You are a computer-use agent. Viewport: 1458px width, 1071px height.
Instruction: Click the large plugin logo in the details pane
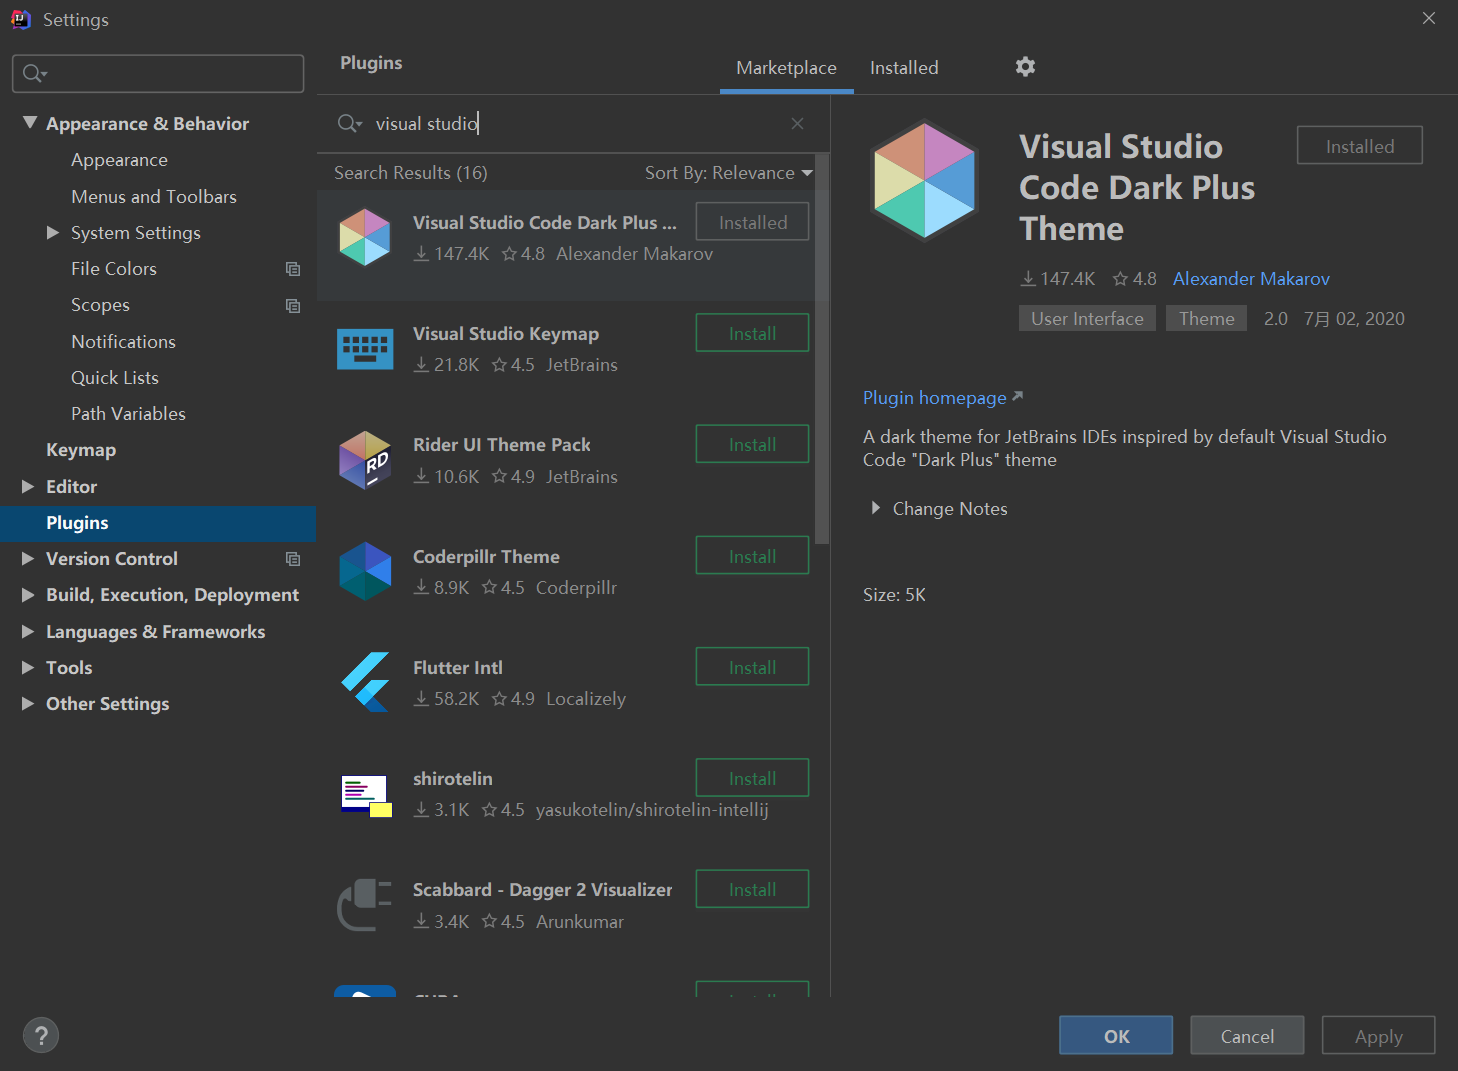(x=924, y=181)
